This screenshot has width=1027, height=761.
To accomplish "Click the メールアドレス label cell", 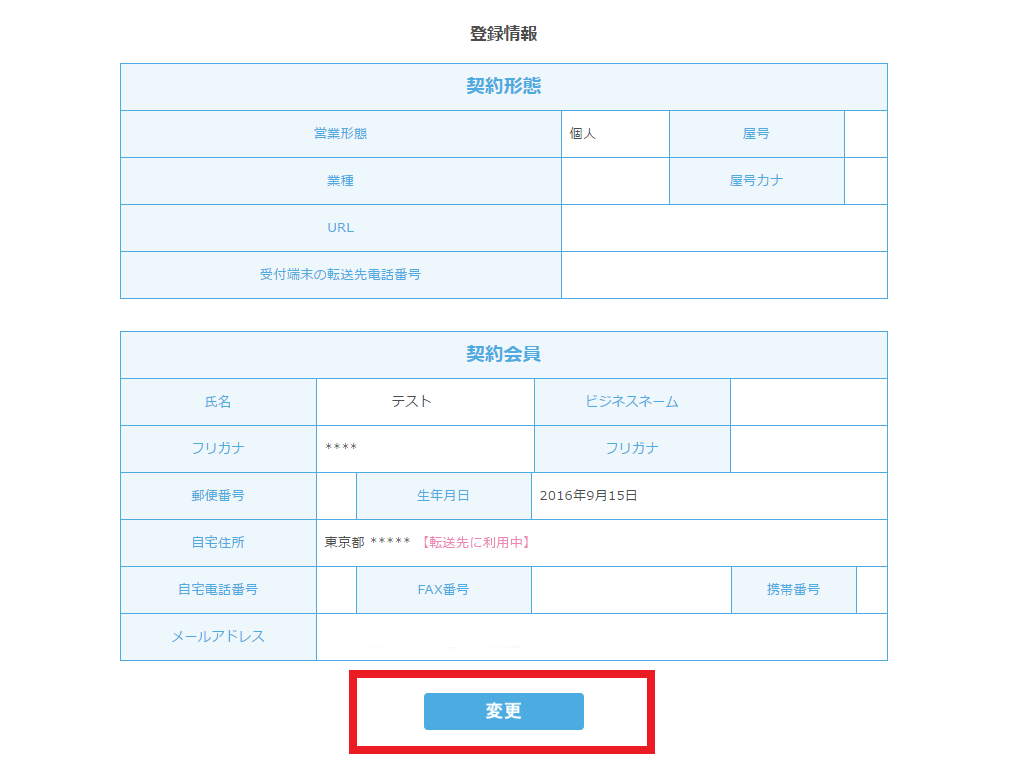I will [218, 636].
